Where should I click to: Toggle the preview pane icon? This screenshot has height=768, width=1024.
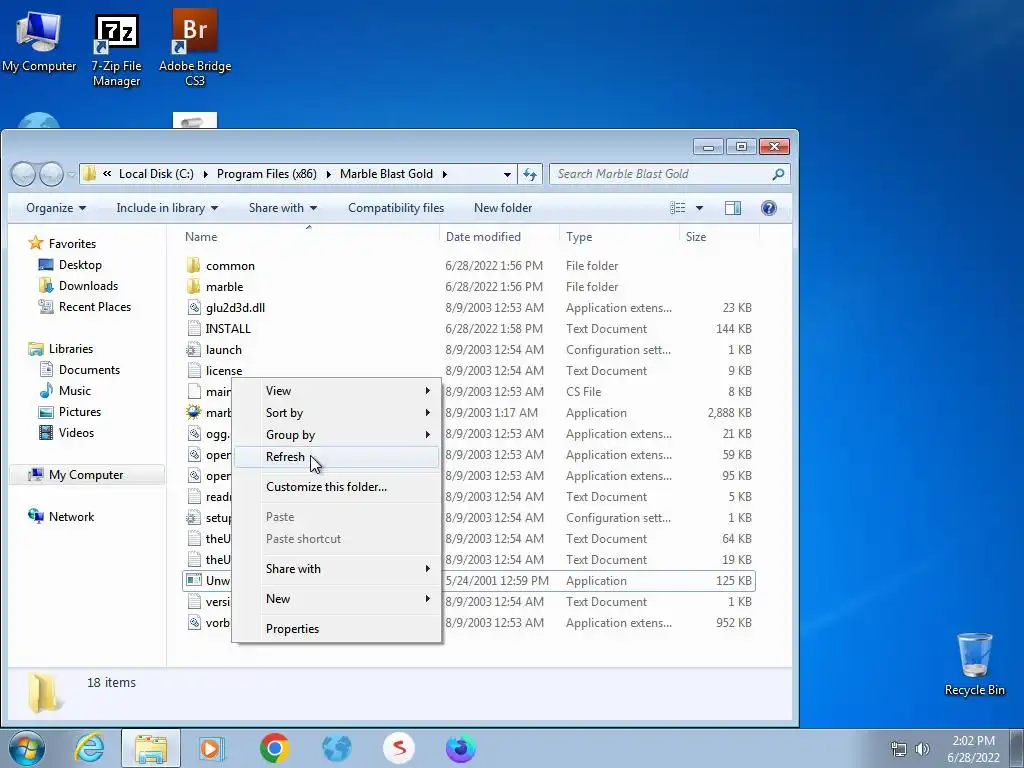pos(733,208)
